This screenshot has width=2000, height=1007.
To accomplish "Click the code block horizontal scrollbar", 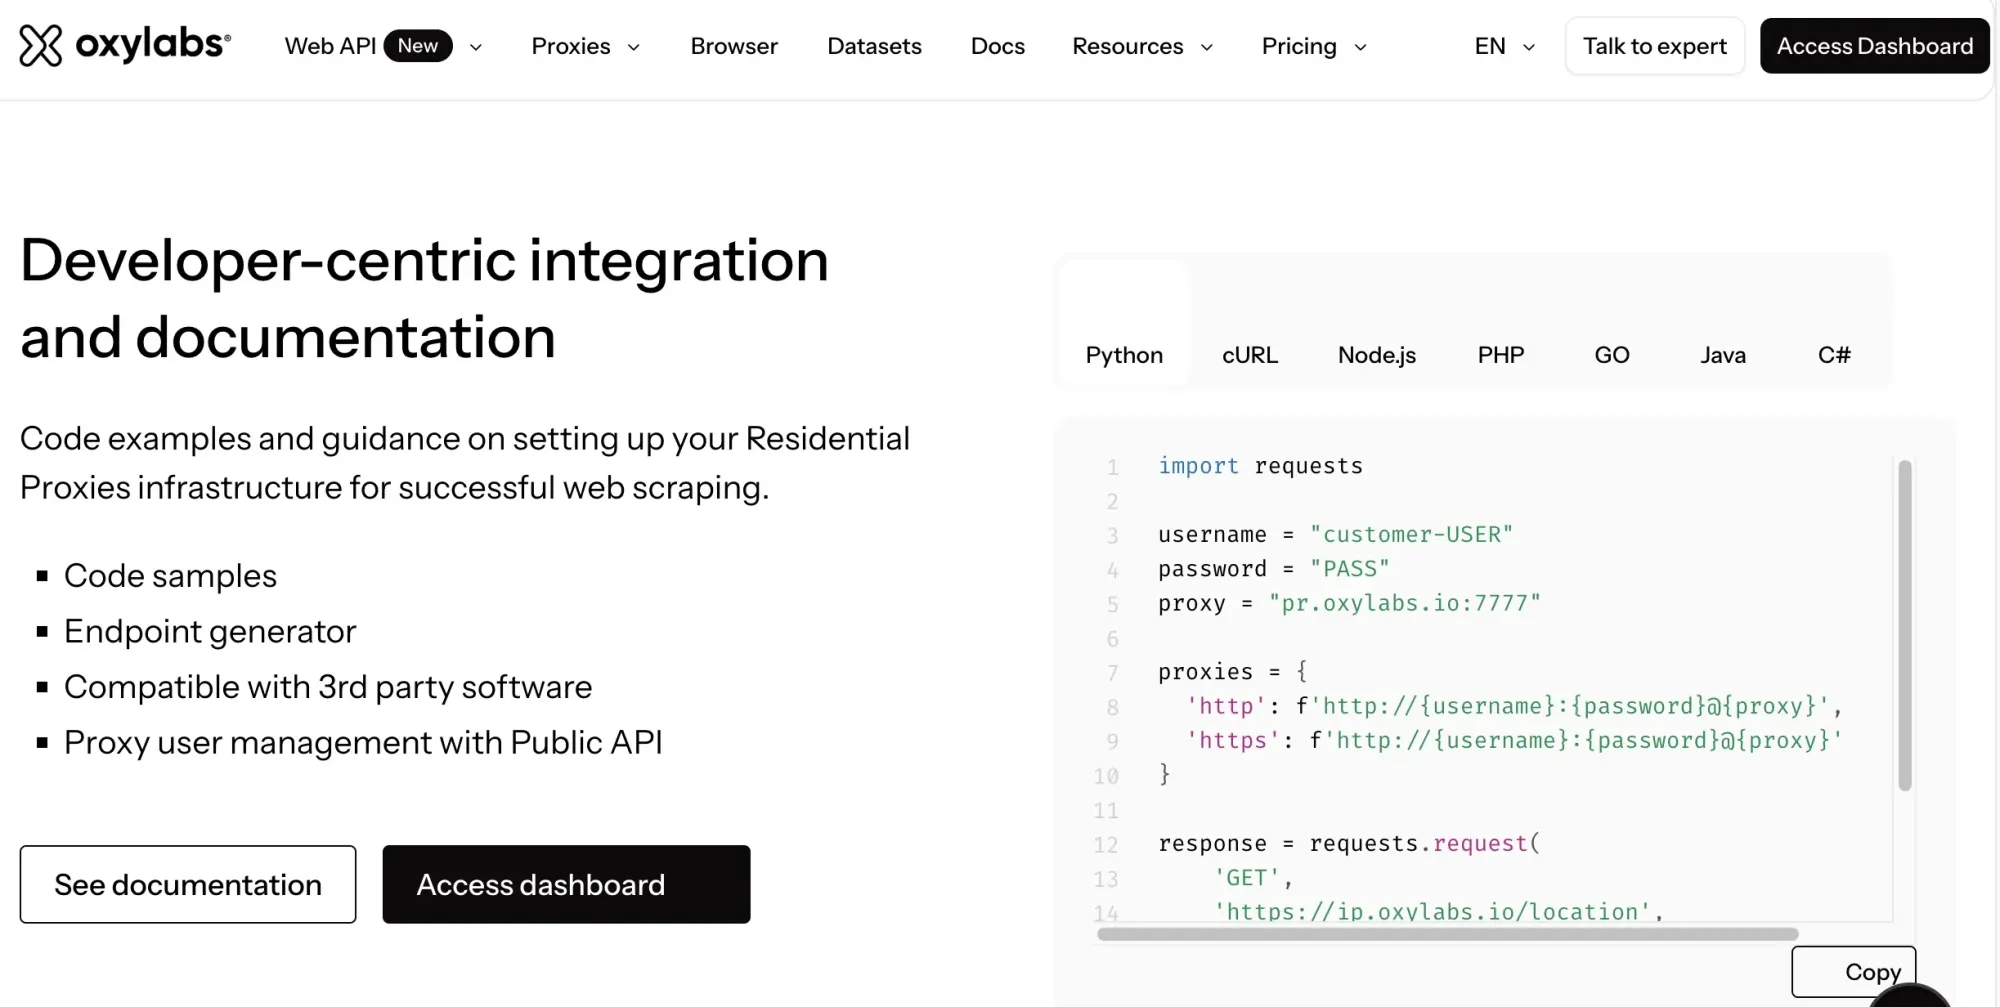I will (x=1447, y=934).
